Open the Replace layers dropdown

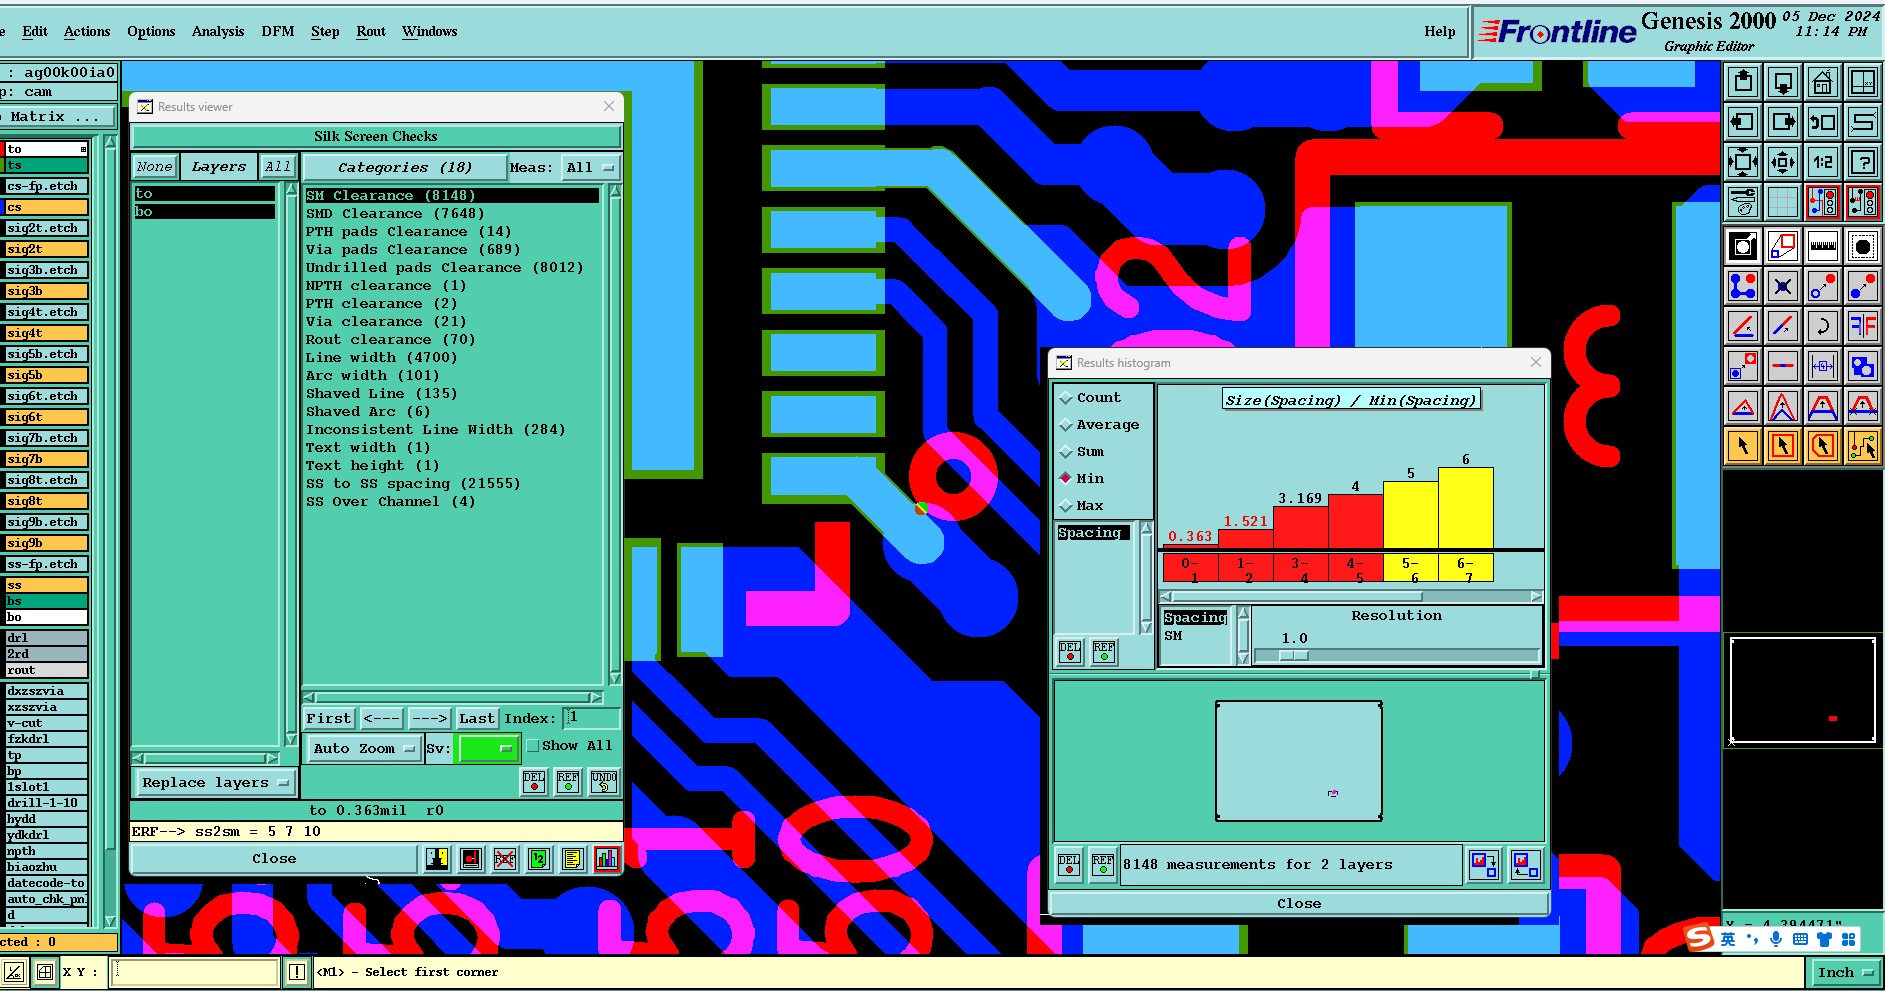(x=214, y=783)
